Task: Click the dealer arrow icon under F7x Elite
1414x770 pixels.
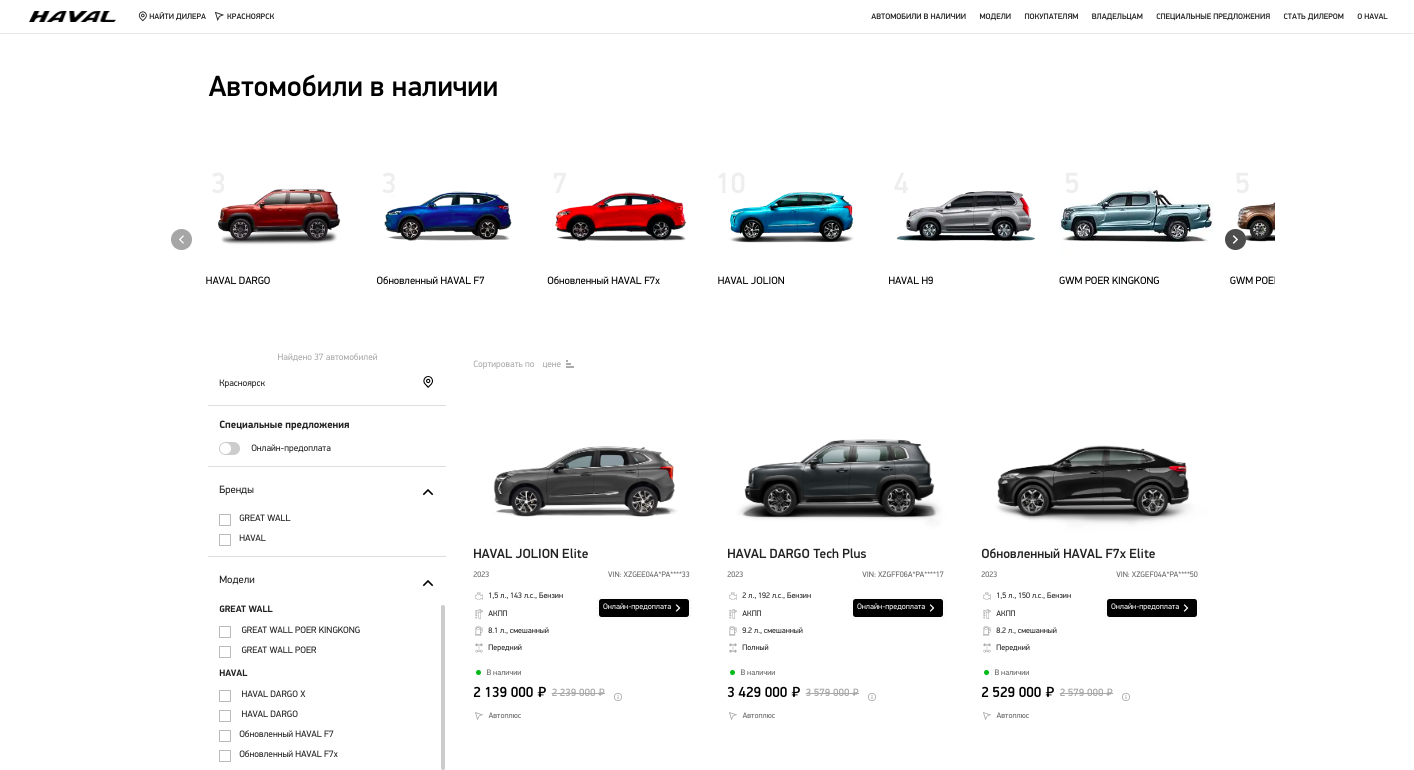Action: coord(987,716)
